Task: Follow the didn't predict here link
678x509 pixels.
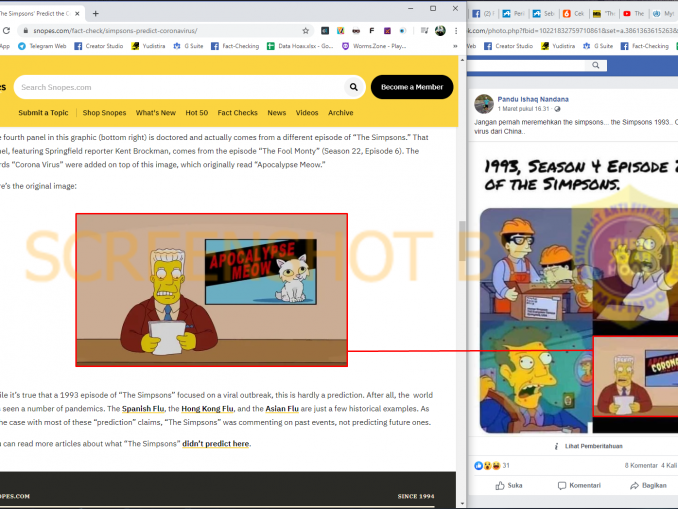Action: pyautogui.click(x=216, y=444)
